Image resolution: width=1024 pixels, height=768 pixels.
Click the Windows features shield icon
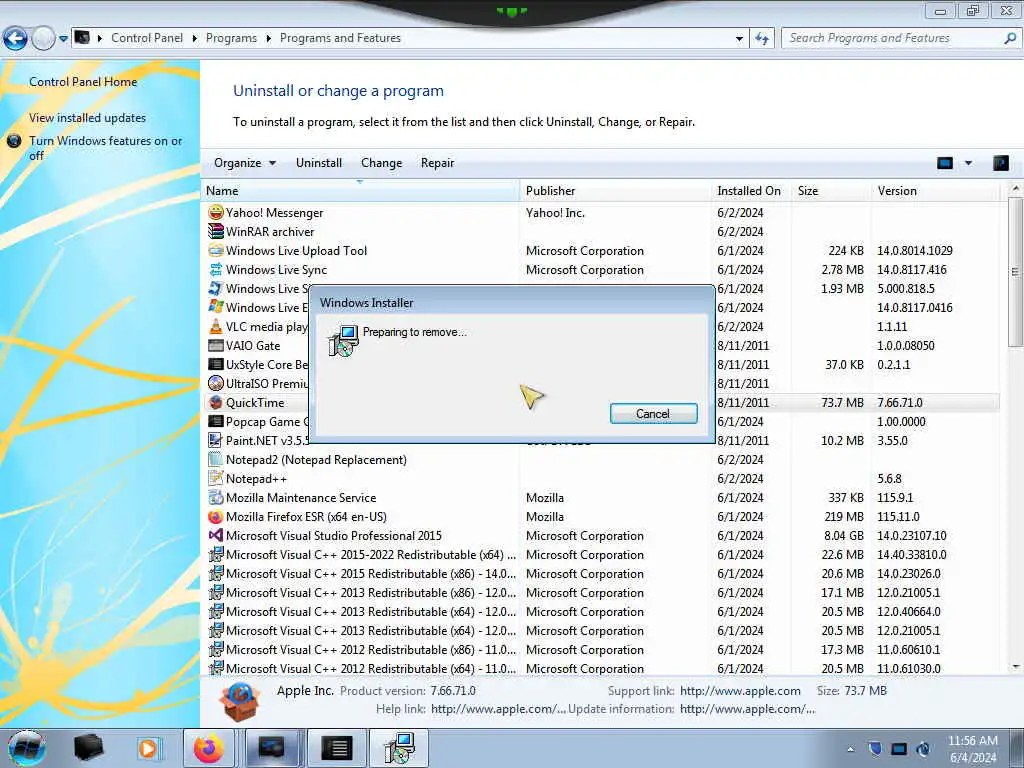click(14, 140)
